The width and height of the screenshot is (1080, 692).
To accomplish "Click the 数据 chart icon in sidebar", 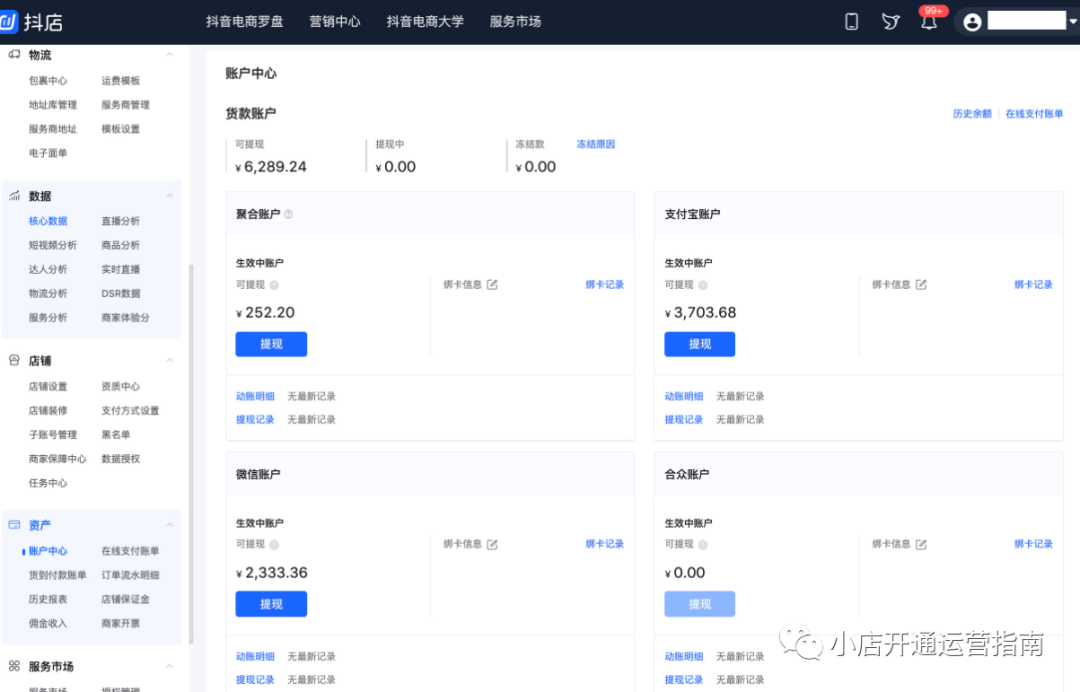I will [14, 196].
